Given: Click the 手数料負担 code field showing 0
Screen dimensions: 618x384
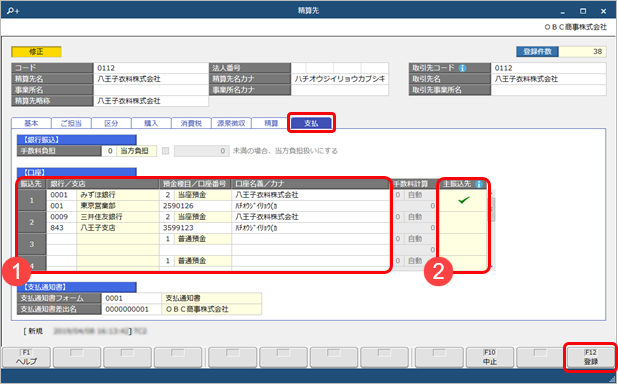Looking at the screenshot, I should coord(109,151).
